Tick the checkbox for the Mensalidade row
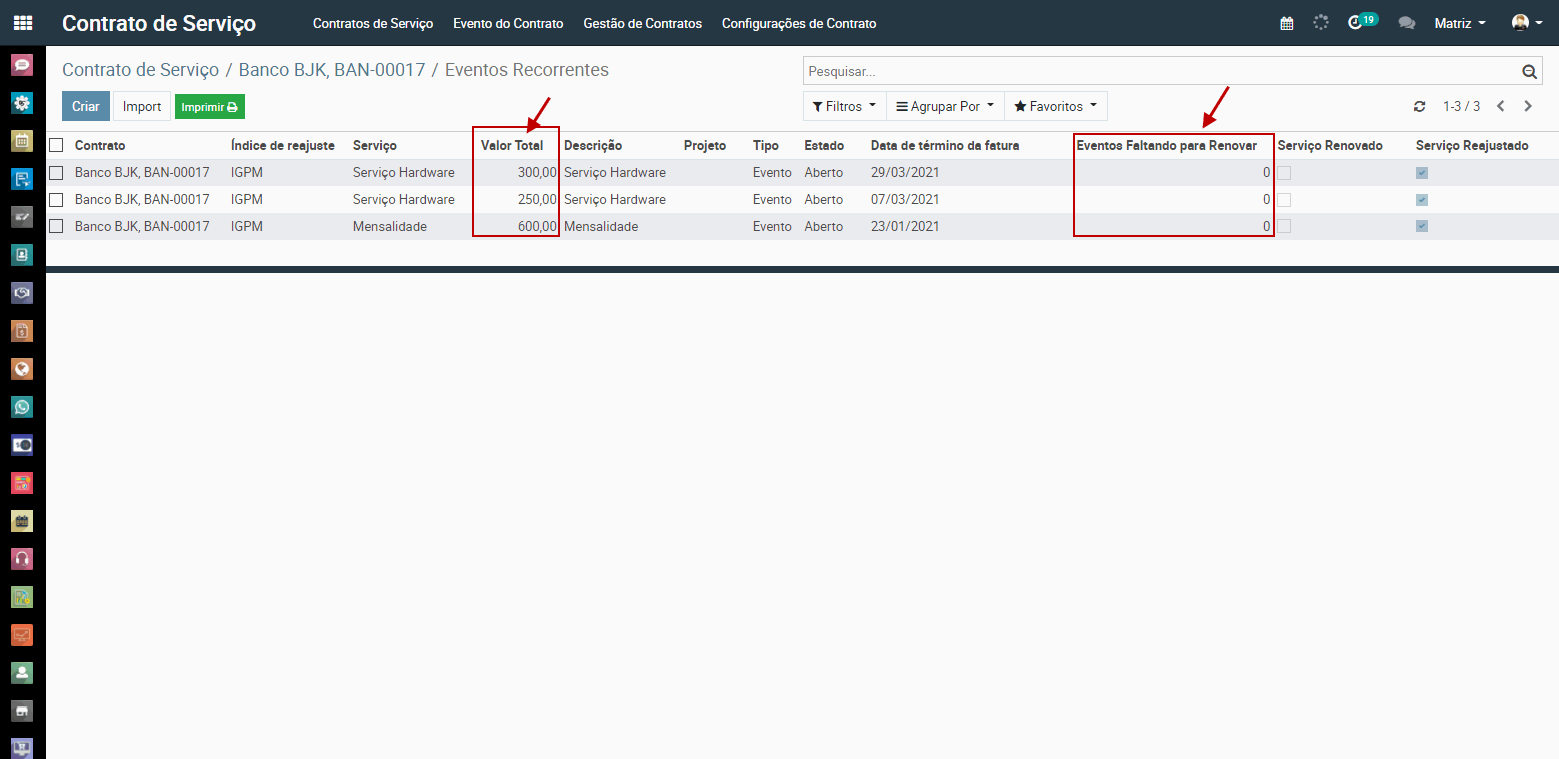 pyautogui.click(x=56, y=227)
